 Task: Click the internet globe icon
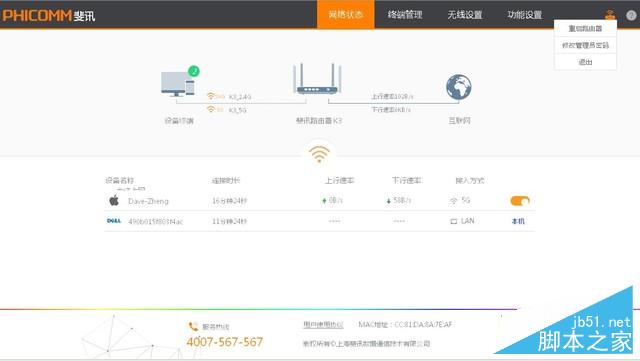[x=459, y=87]
